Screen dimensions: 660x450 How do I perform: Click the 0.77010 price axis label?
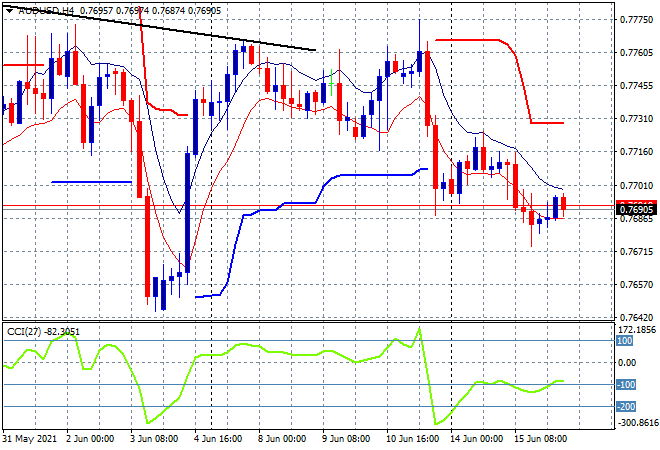click(636, 186)
